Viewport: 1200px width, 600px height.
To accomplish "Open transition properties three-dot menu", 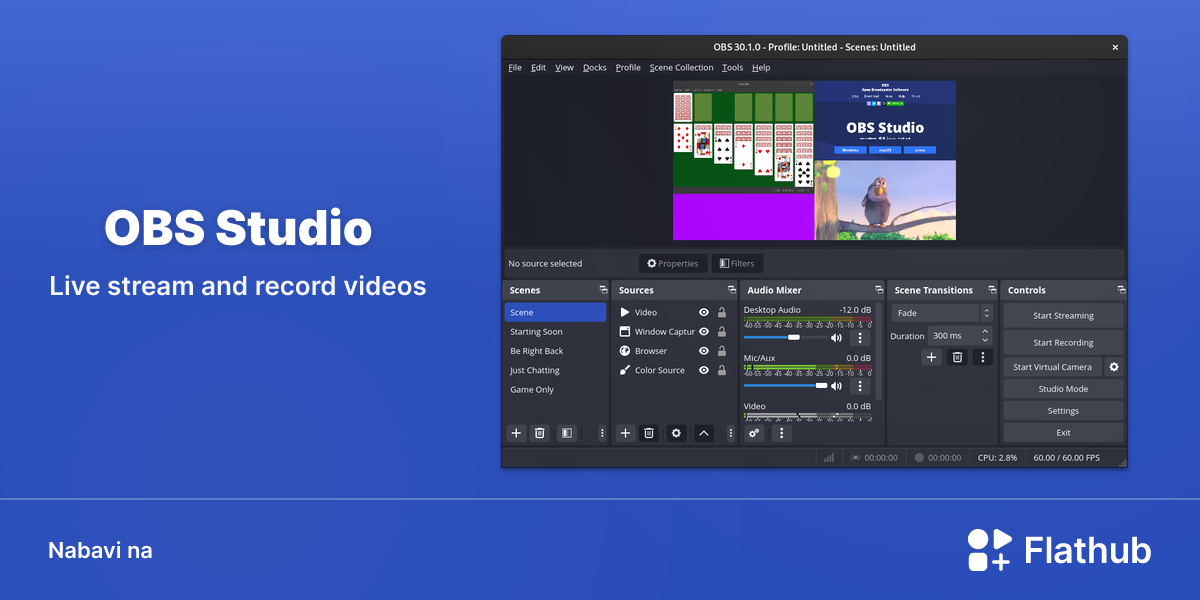I will coord(983,357).
